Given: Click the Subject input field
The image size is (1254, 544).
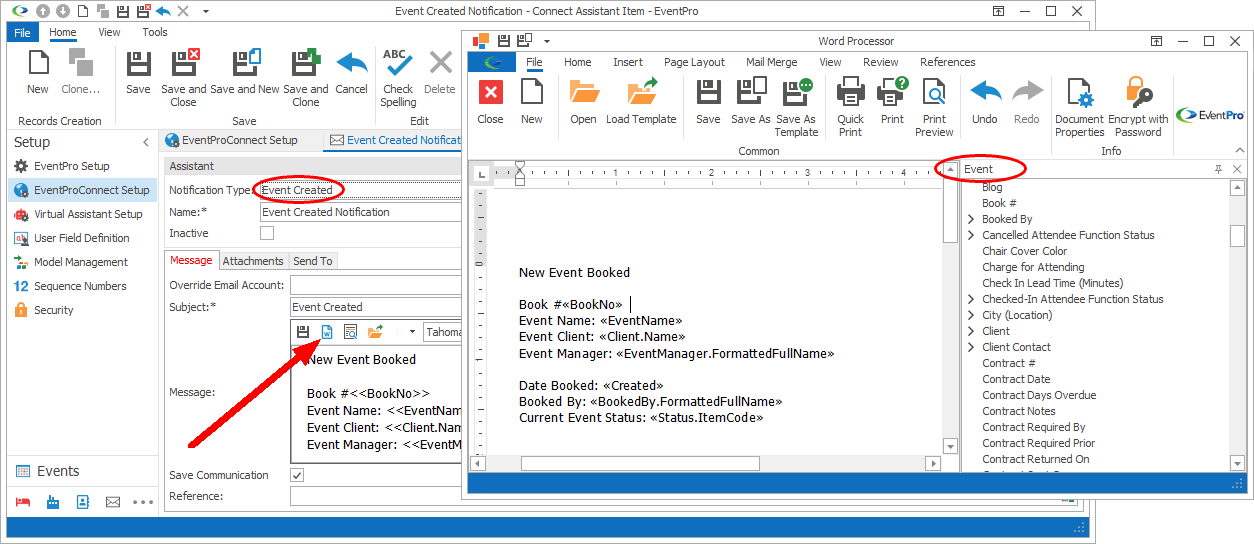Looking at the screenshot, I should [x=376, y=307].
